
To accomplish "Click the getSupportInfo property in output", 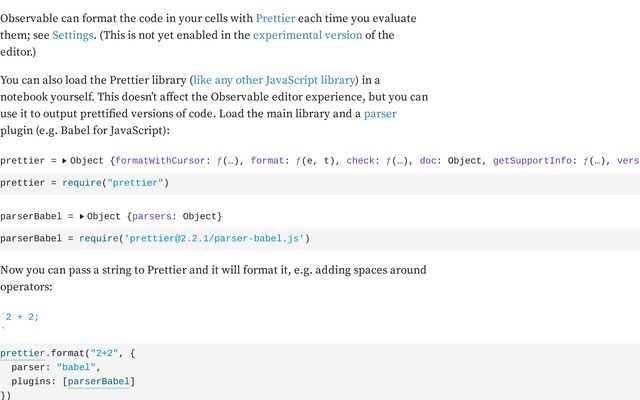I will pos(532,161).
